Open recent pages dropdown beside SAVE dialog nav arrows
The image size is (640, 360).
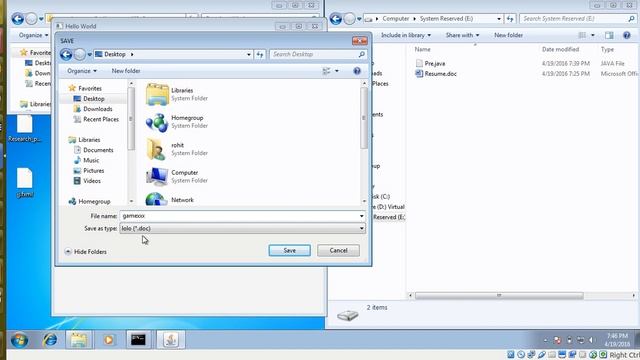(x=89, y=54)
